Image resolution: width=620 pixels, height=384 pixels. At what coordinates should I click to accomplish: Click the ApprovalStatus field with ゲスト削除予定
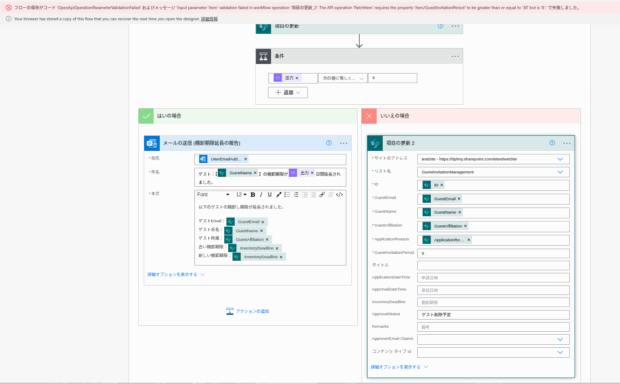tap(493, 315)
